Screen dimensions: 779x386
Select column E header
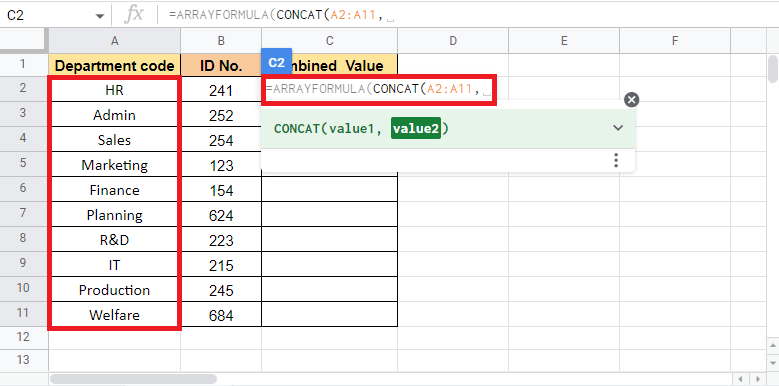pyautogui.click(x=564, y=41)
